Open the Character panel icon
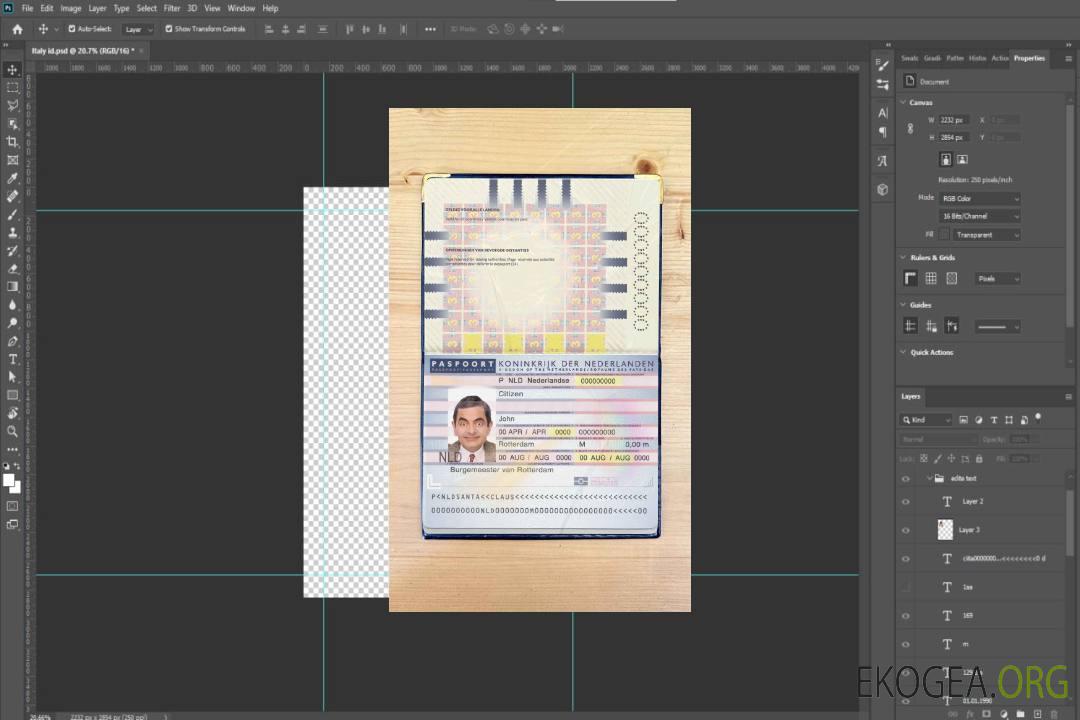This screenshot has height=720, width=1080. click(x=883, y=112)
